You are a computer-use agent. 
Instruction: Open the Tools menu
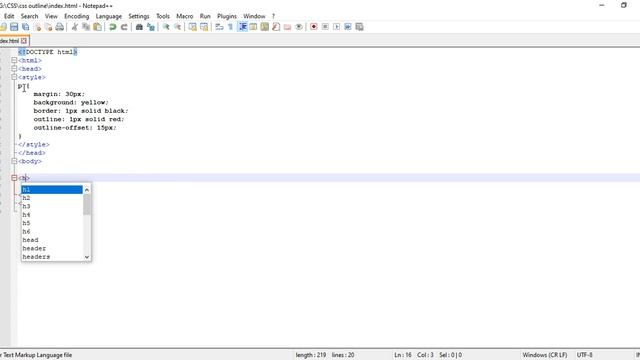(x=163, y=16)
